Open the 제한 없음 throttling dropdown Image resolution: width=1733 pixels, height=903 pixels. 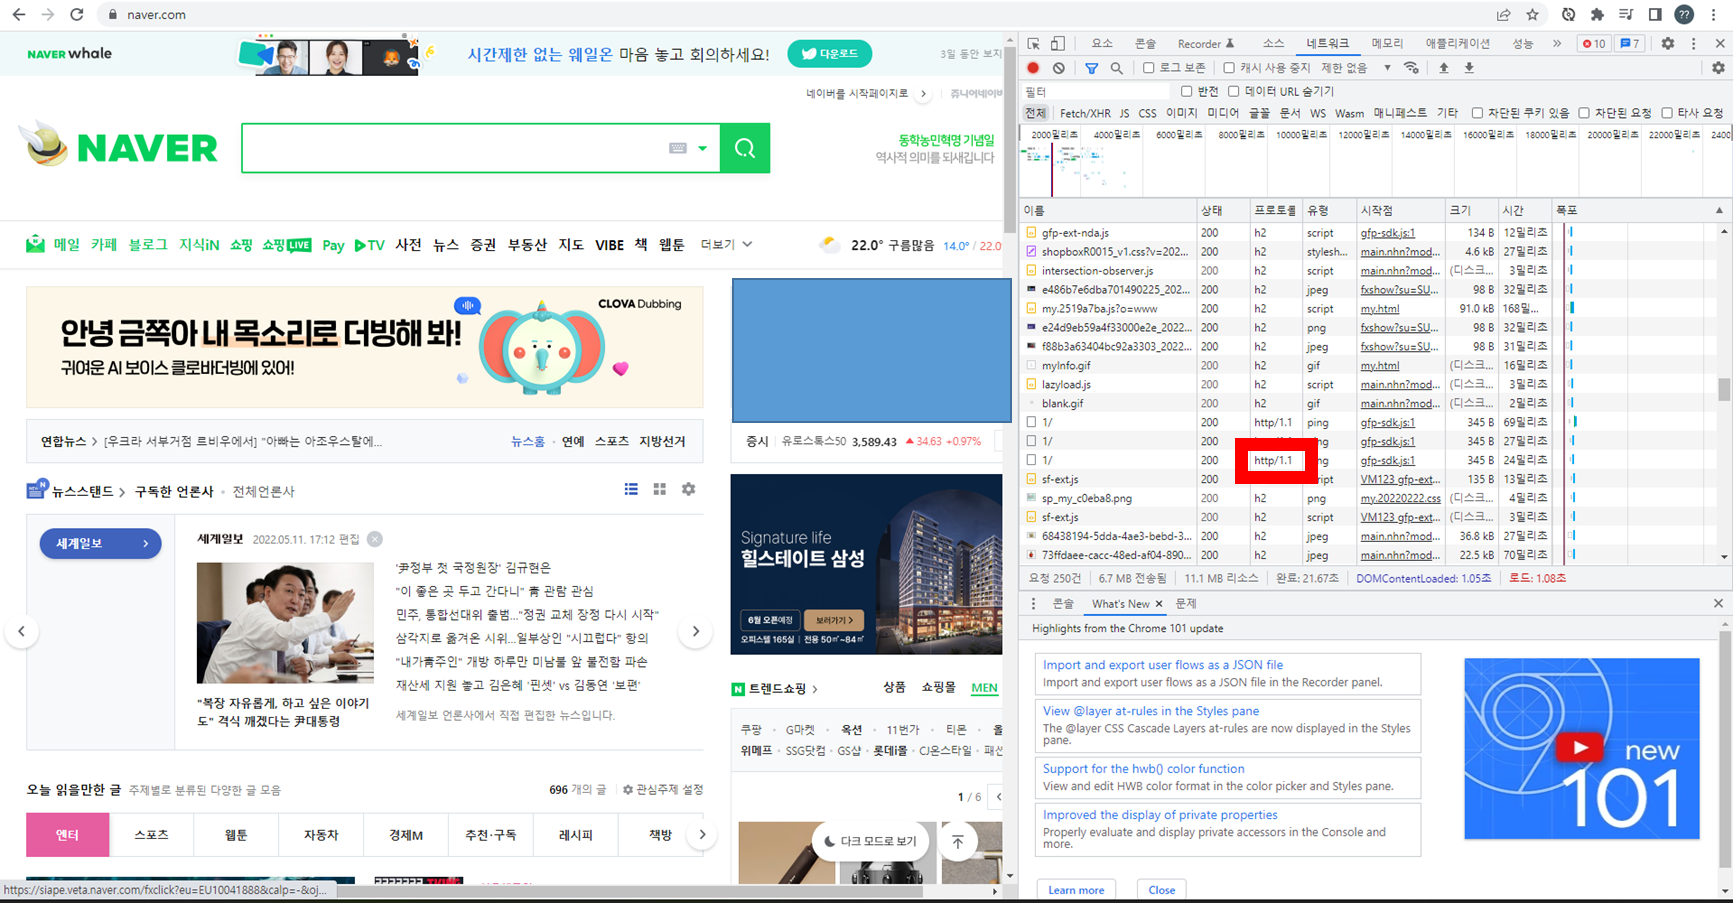(1356, 68)
